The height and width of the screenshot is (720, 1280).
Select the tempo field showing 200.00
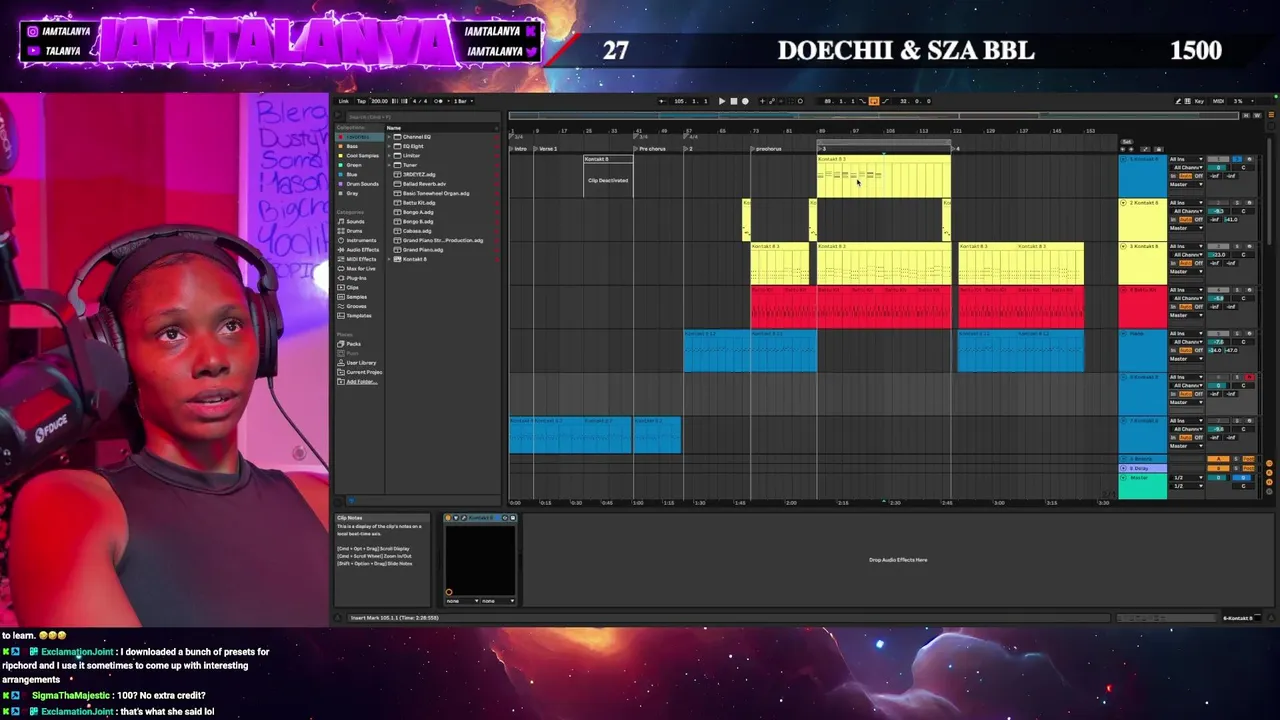pyautogui.click(x=379, y=101)
